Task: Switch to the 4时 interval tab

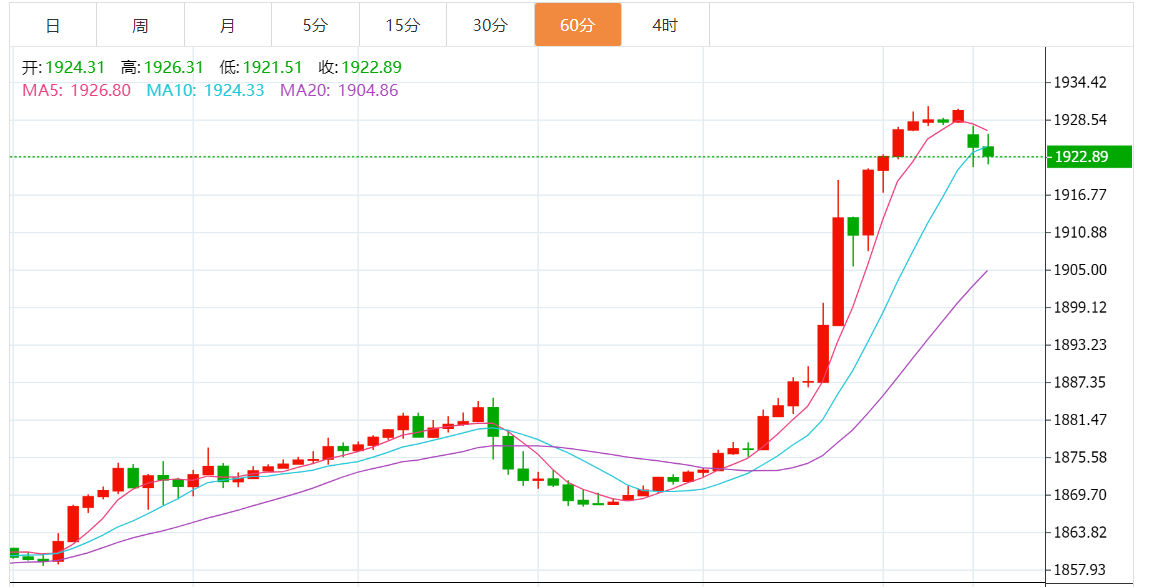Action: click(665, 25)
